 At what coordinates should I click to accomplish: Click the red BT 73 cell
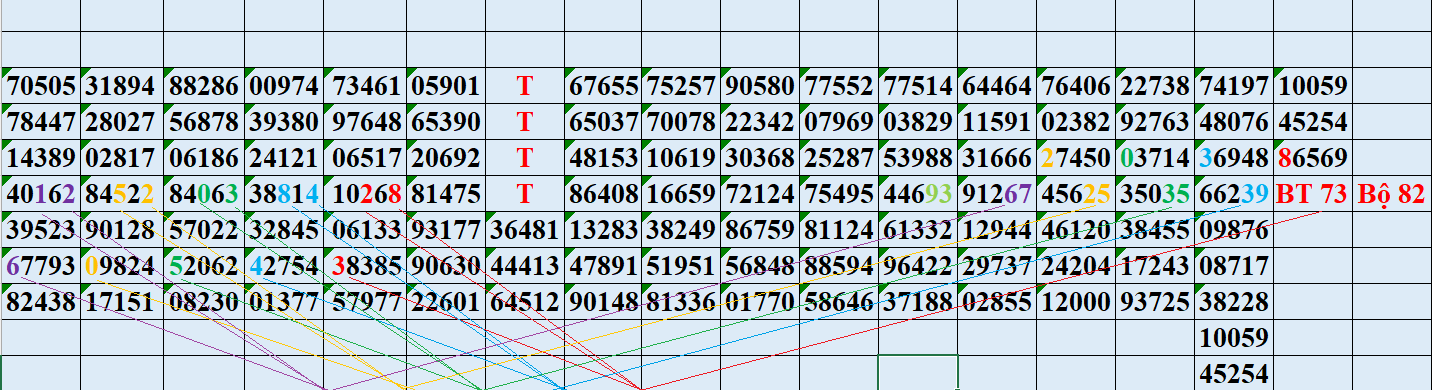[x=1312, y=194]
